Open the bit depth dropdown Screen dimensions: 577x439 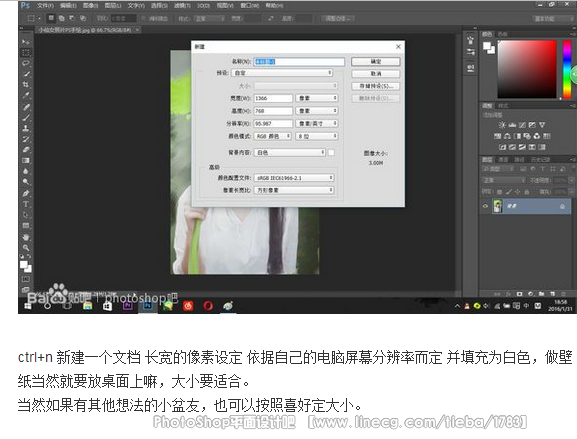pyautogui.click(x=317, y=136)
